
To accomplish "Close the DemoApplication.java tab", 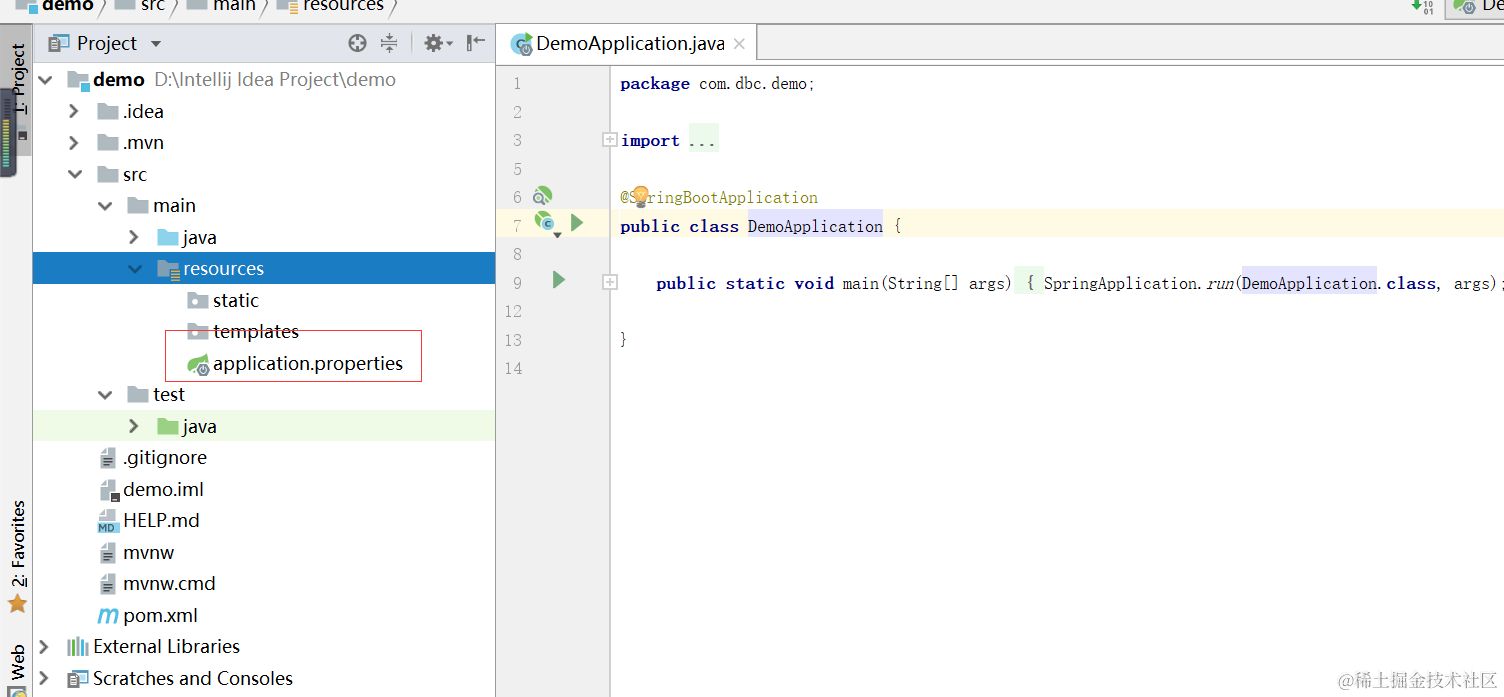I will point(740,44).
